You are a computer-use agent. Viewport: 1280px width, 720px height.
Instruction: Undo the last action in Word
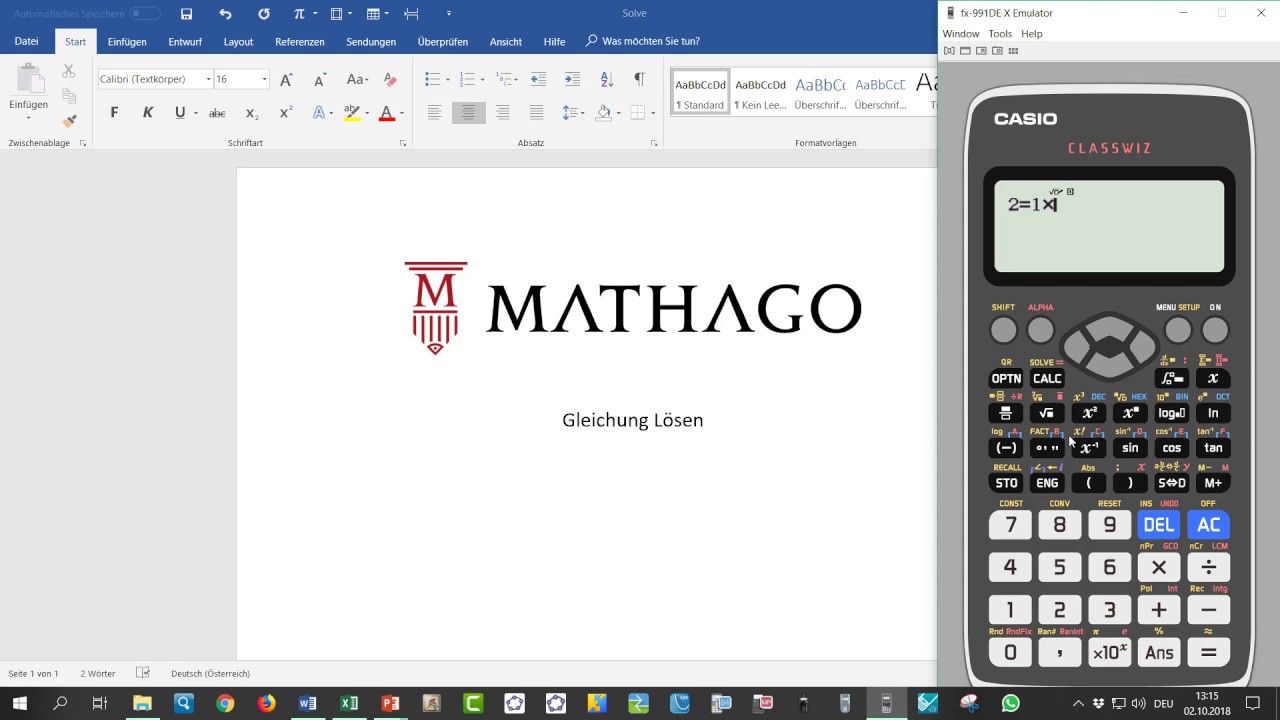[225, 14]
